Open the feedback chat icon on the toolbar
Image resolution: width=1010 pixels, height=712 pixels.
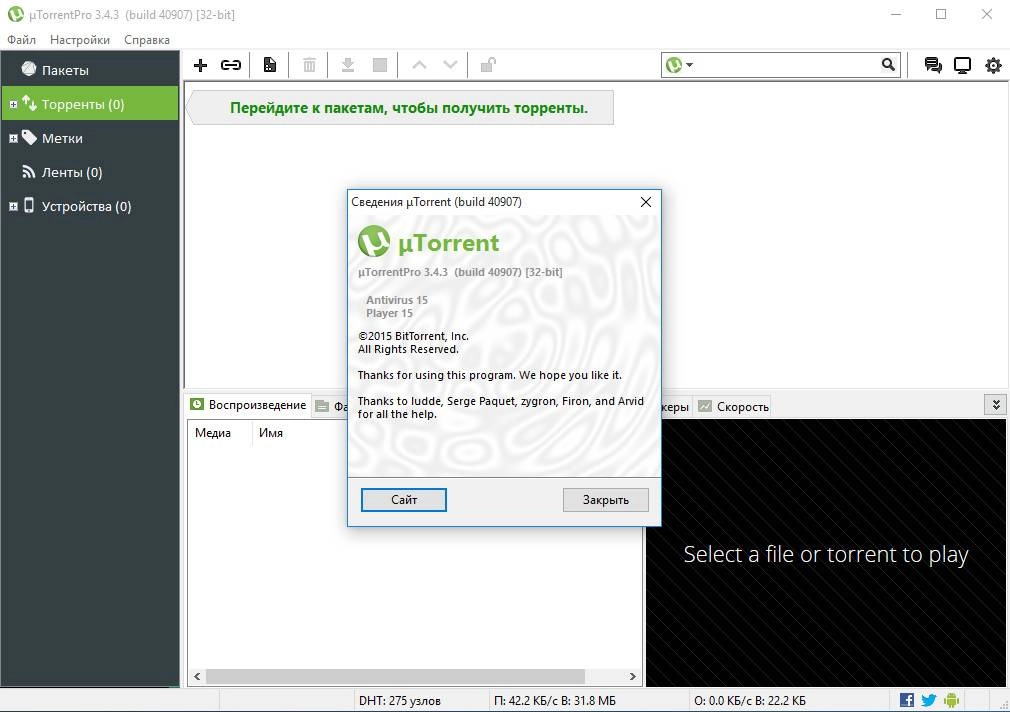click(x=932, y=64)
